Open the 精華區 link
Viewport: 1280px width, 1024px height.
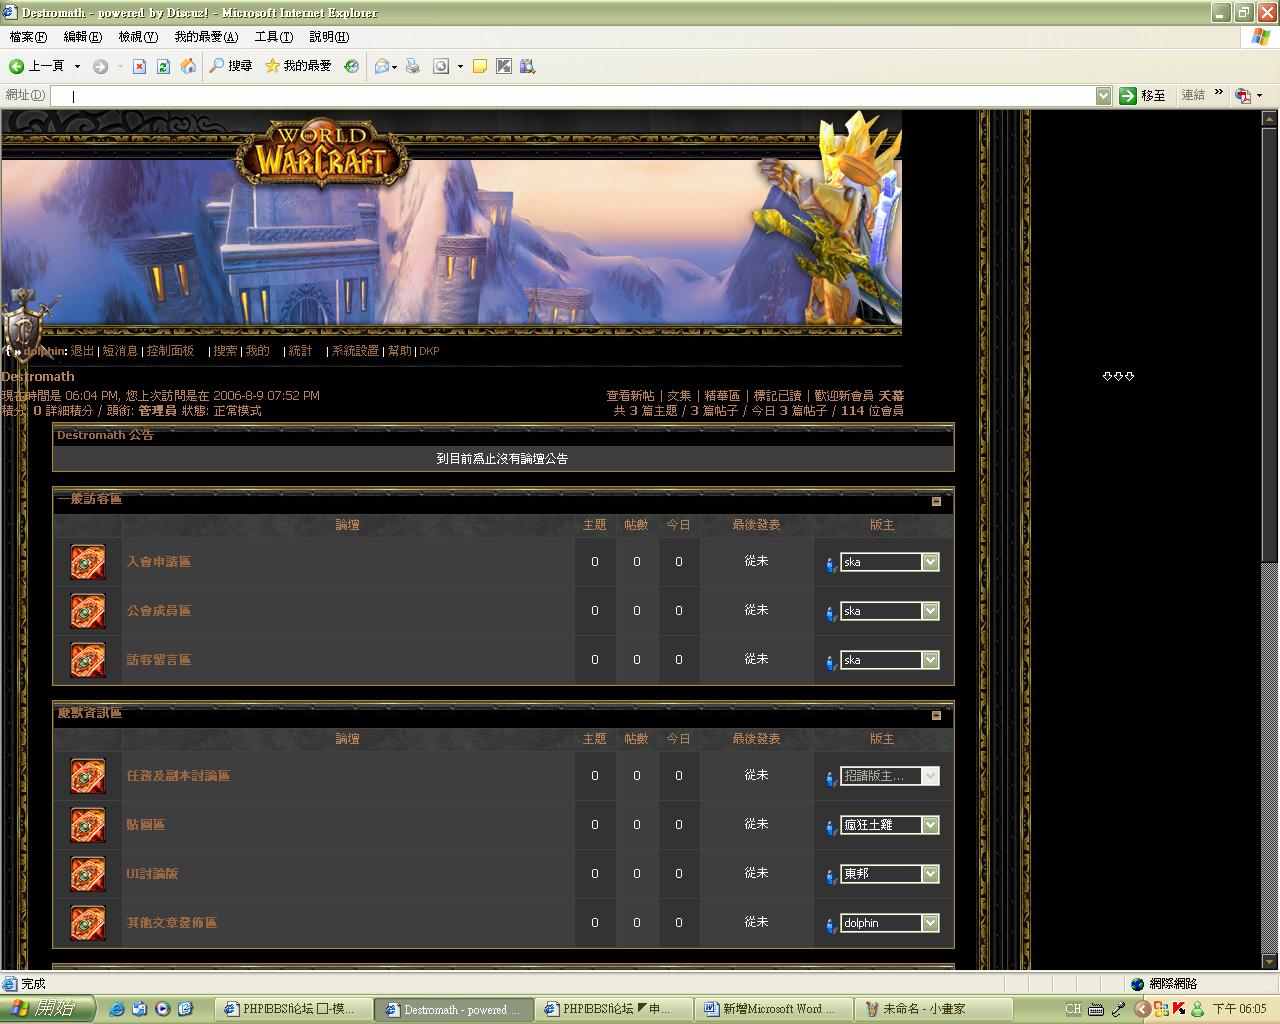click(x=722, y=396)
